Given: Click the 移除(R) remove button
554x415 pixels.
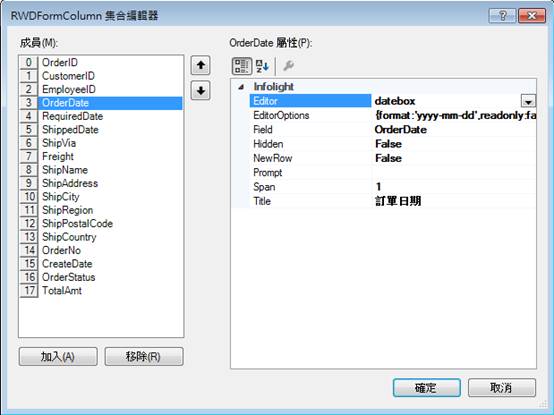Looking at the screenshot, I should tap(144, 357).
